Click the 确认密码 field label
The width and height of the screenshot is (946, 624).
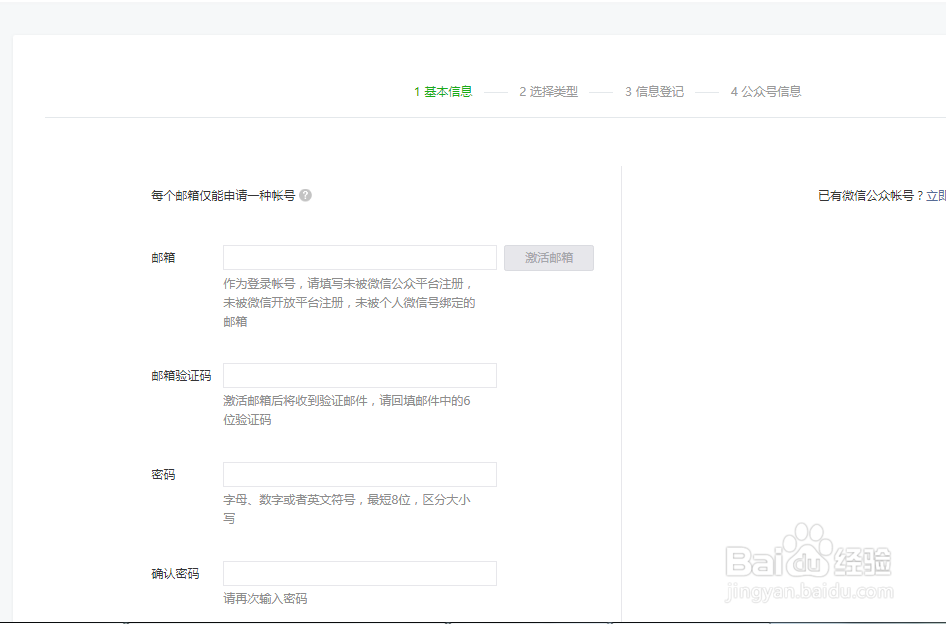pos(175,574)
